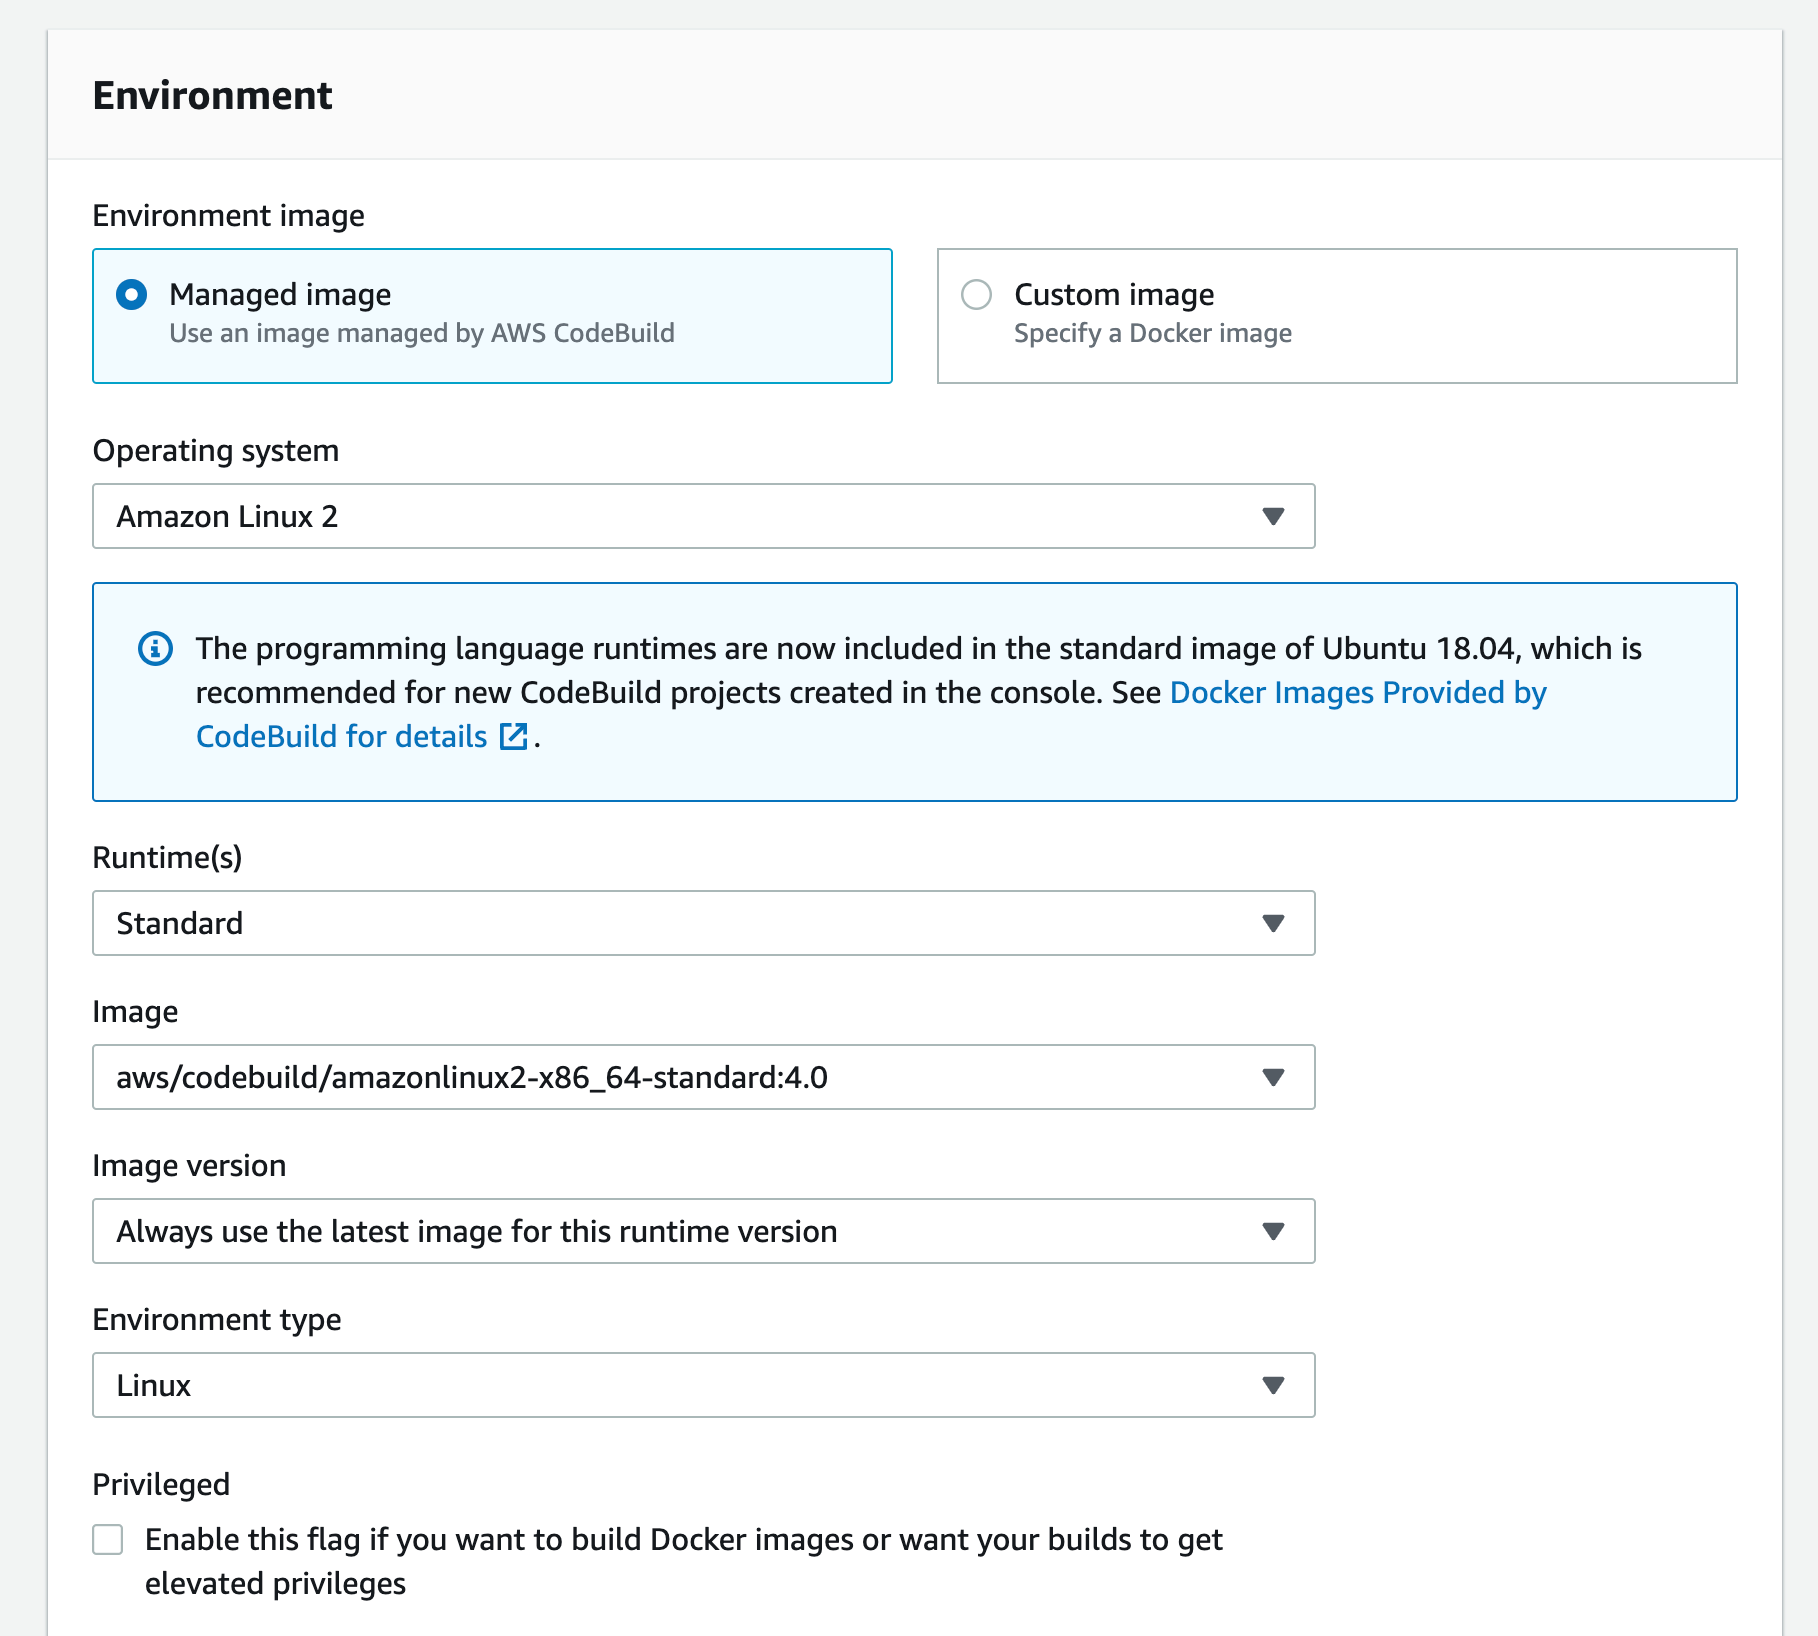Click the dropdown arrow on Operating system
1818x1636 pixels.
(x=1272, y=516)
